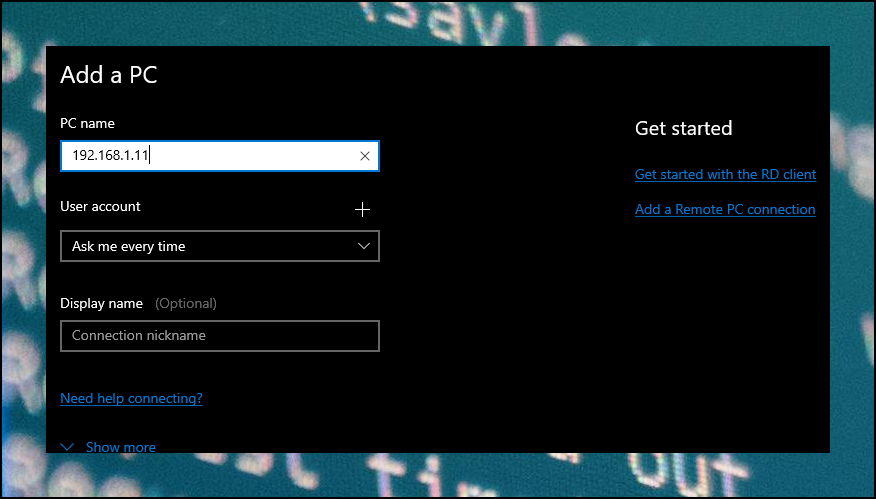
Task: Open the 'Ask me every time' dropdown
Action: [x=220, y=246]
